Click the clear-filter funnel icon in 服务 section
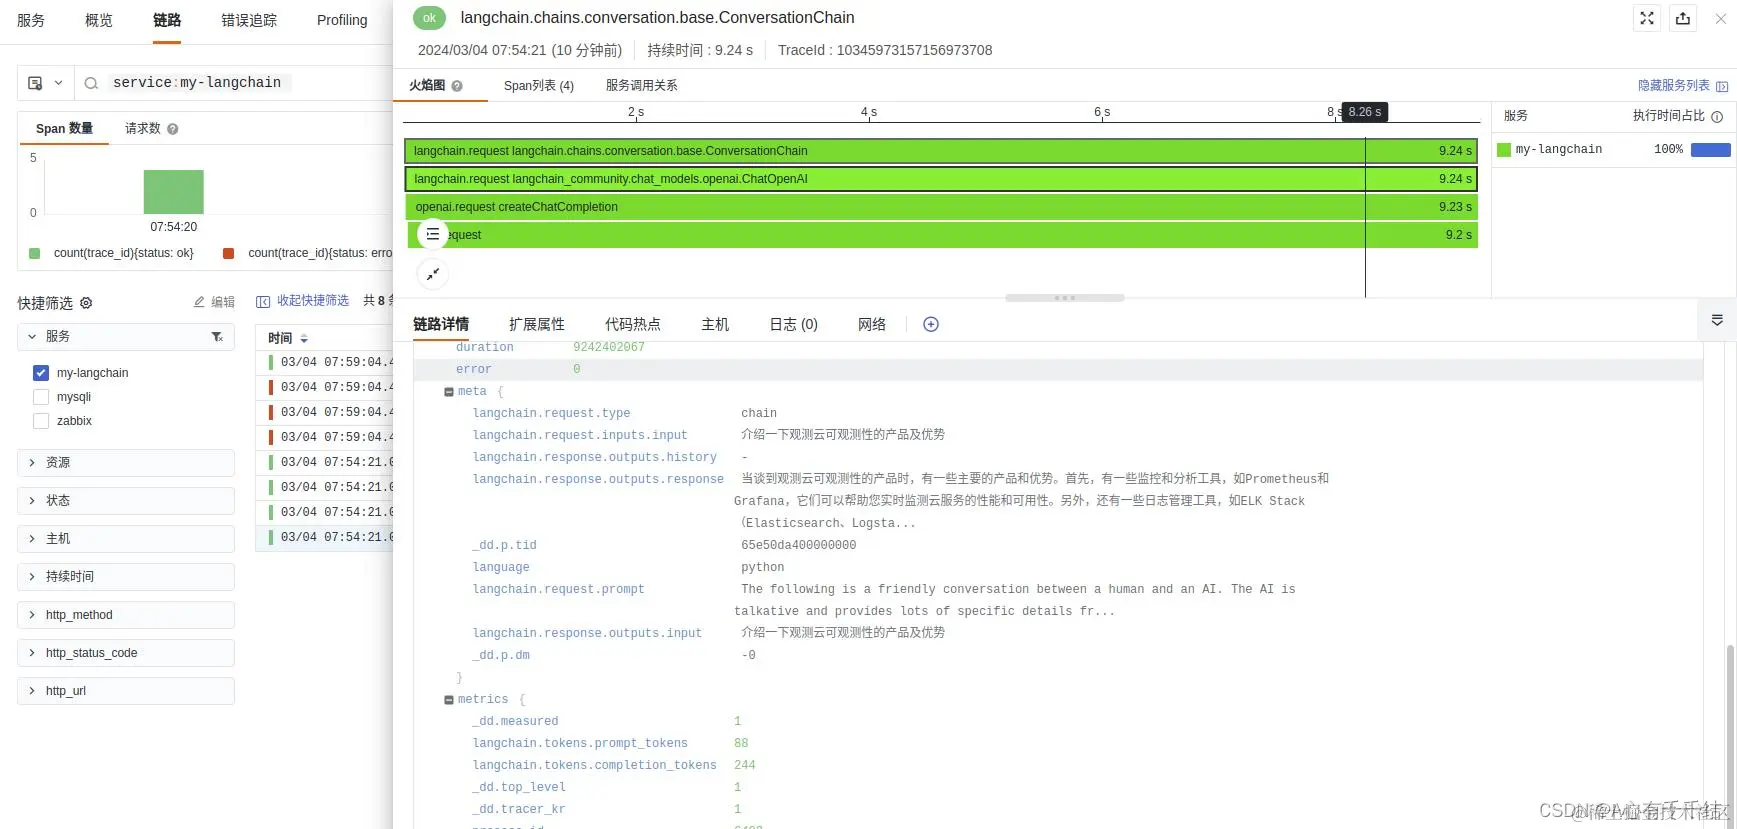The height and width of the screenshot is (829, 1737). 217,337
